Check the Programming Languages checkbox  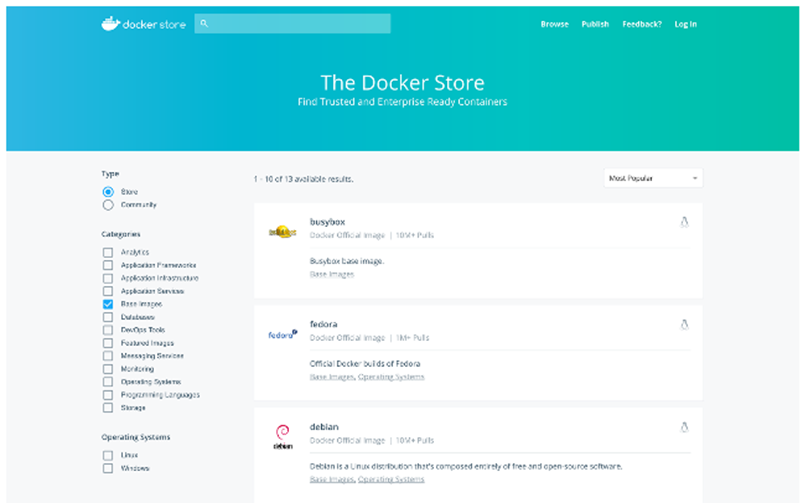point(108,395)
